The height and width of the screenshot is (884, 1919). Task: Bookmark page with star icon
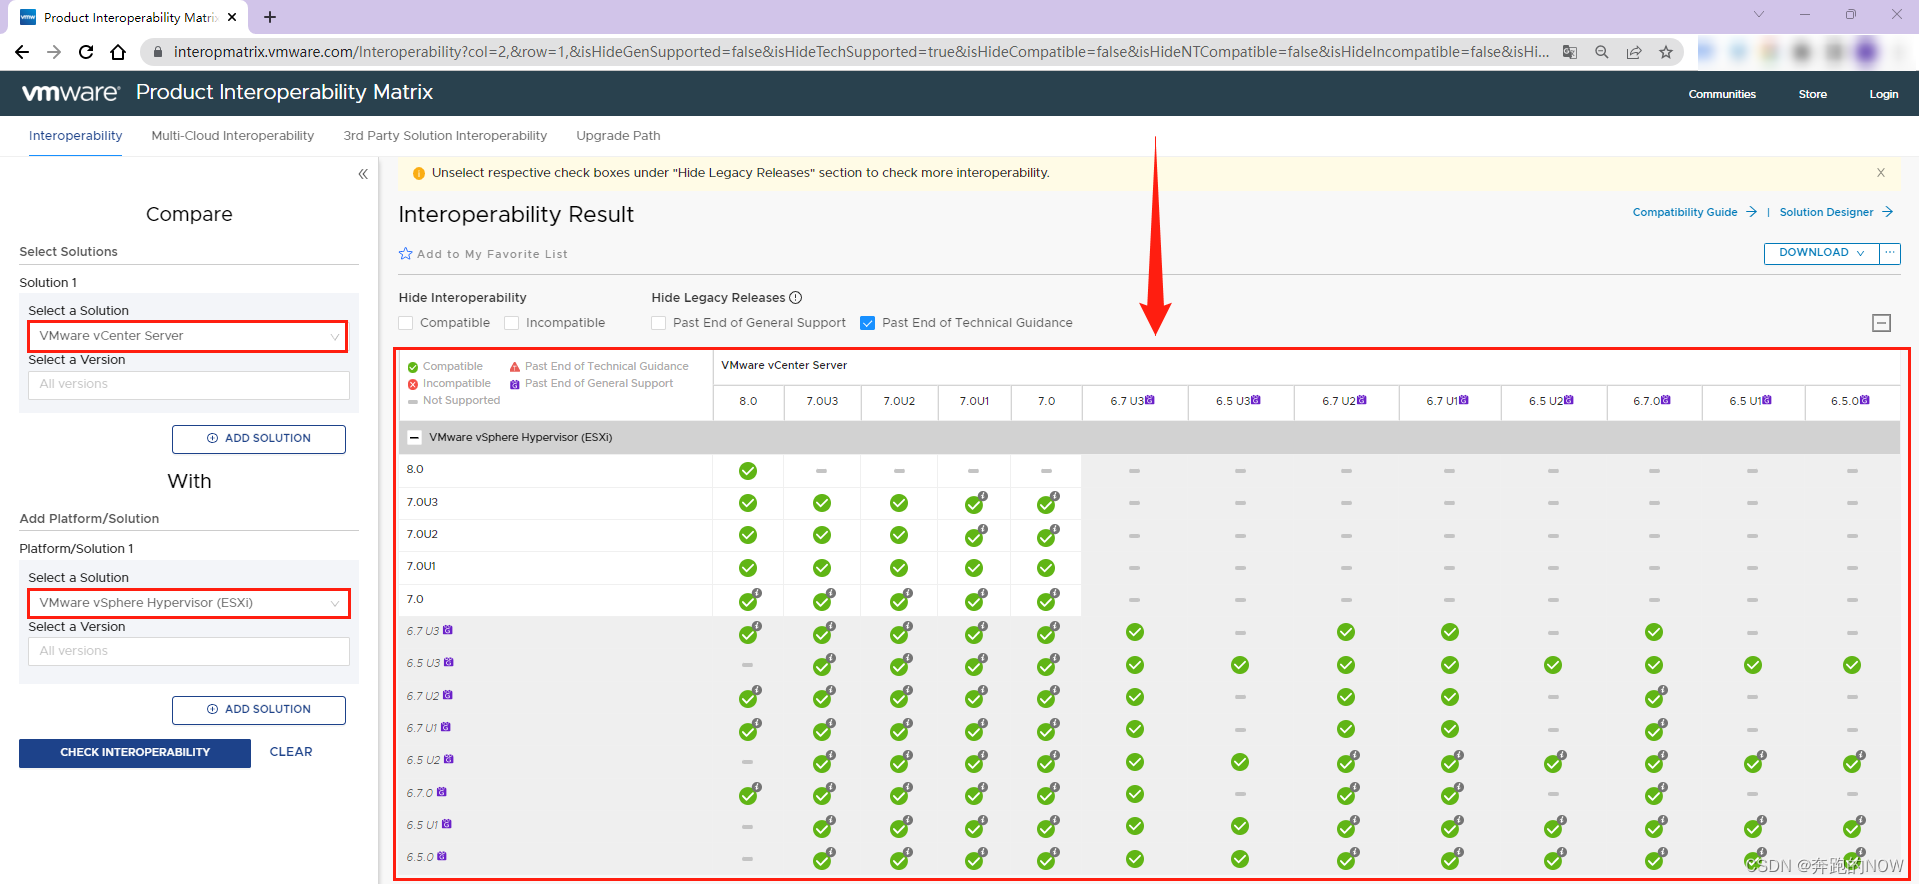(x=1666, y=52)
